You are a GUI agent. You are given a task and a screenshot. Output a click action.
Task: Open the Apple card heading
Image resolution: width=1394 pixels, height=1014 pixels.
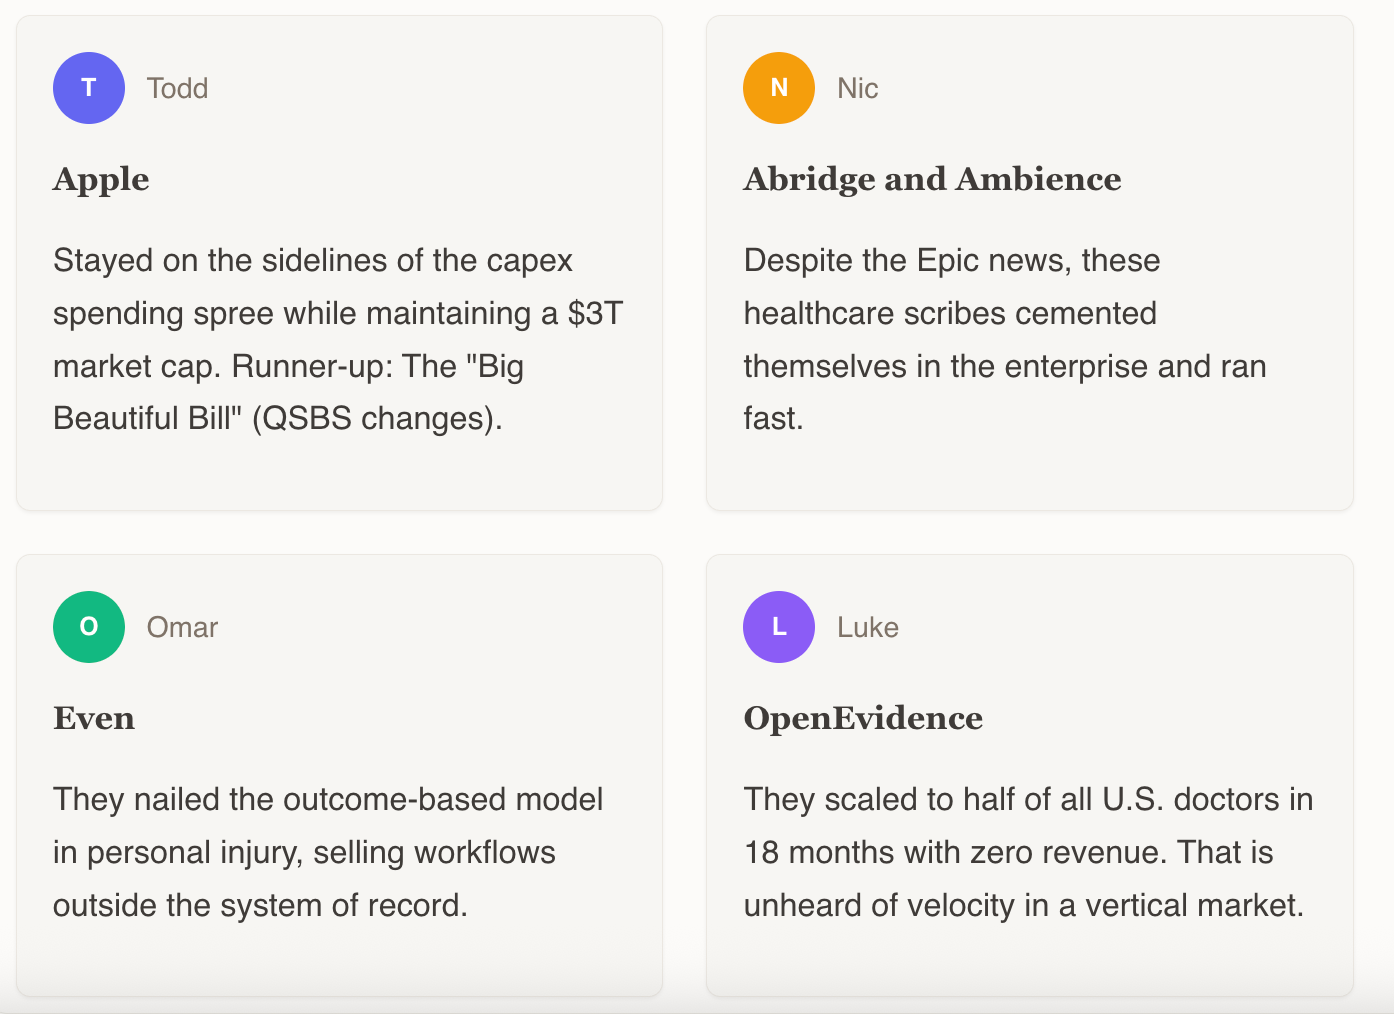[101, 180]
